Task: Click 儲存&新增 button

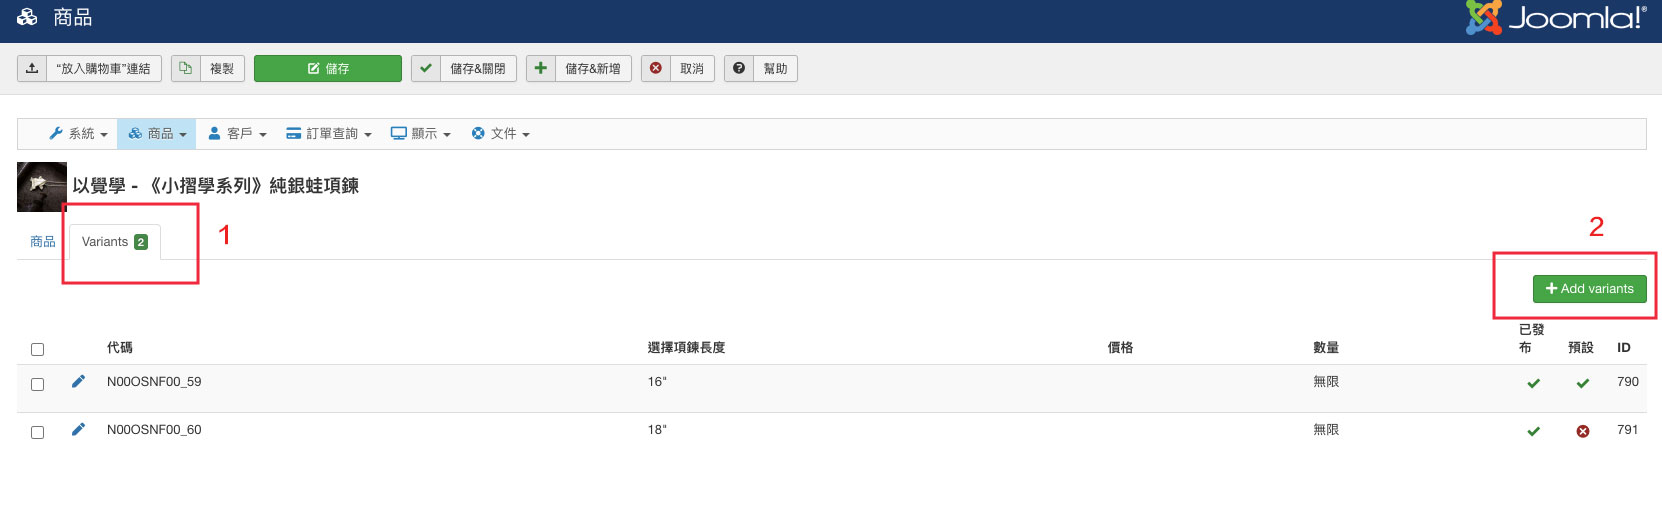Action: pyautogui.click(x=593, y=68)
